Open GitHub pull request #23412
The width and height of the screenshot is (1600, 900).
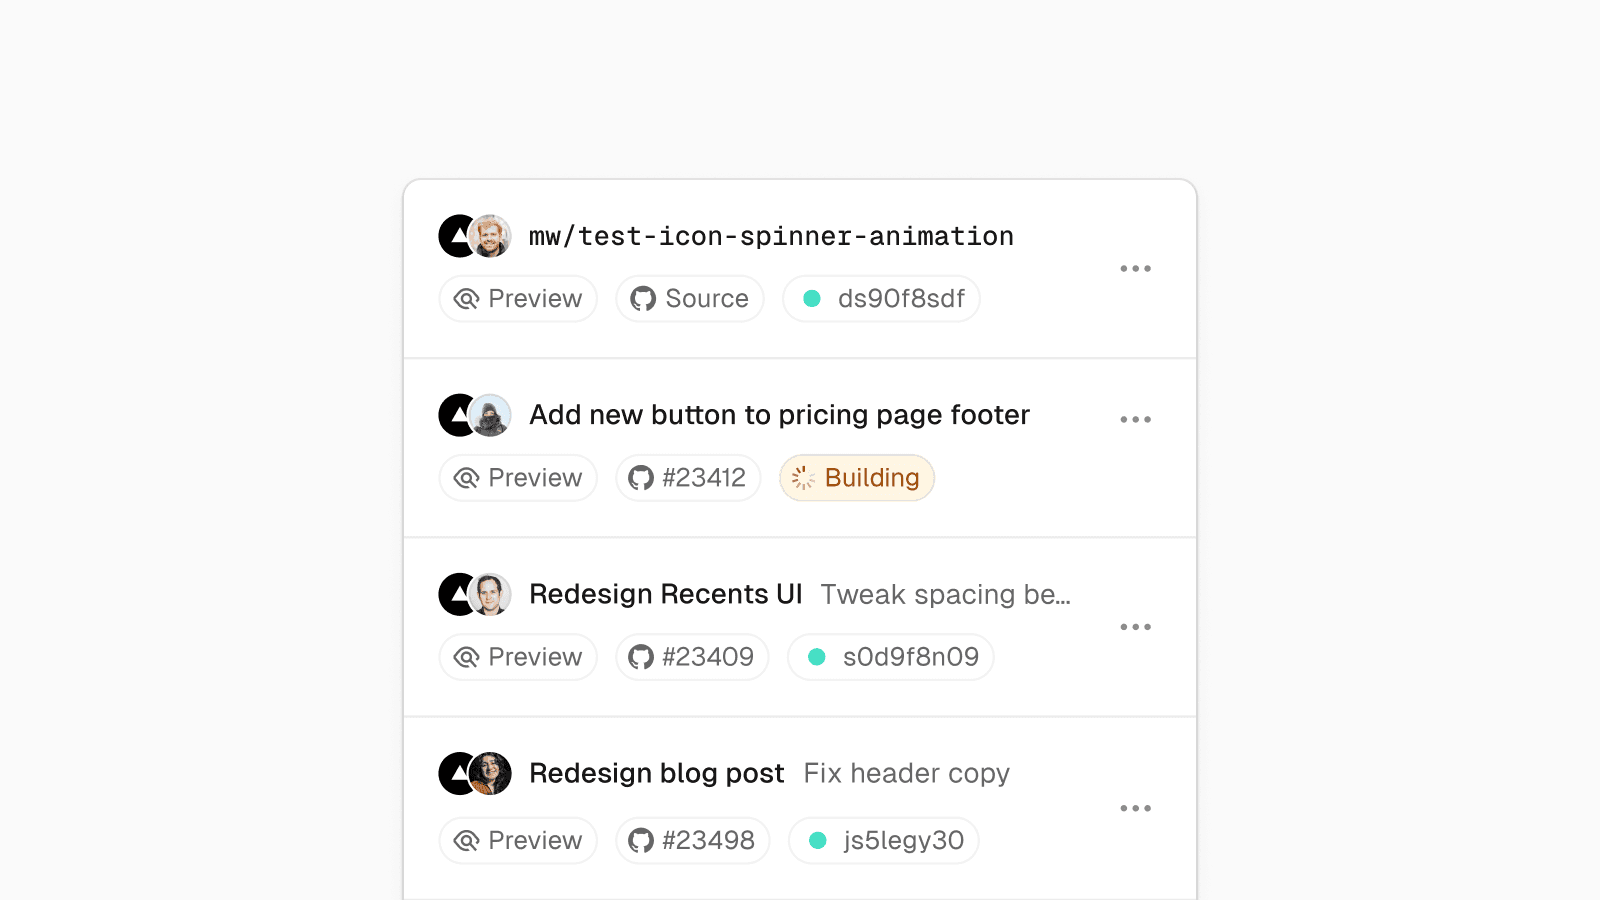pos(688,478)
